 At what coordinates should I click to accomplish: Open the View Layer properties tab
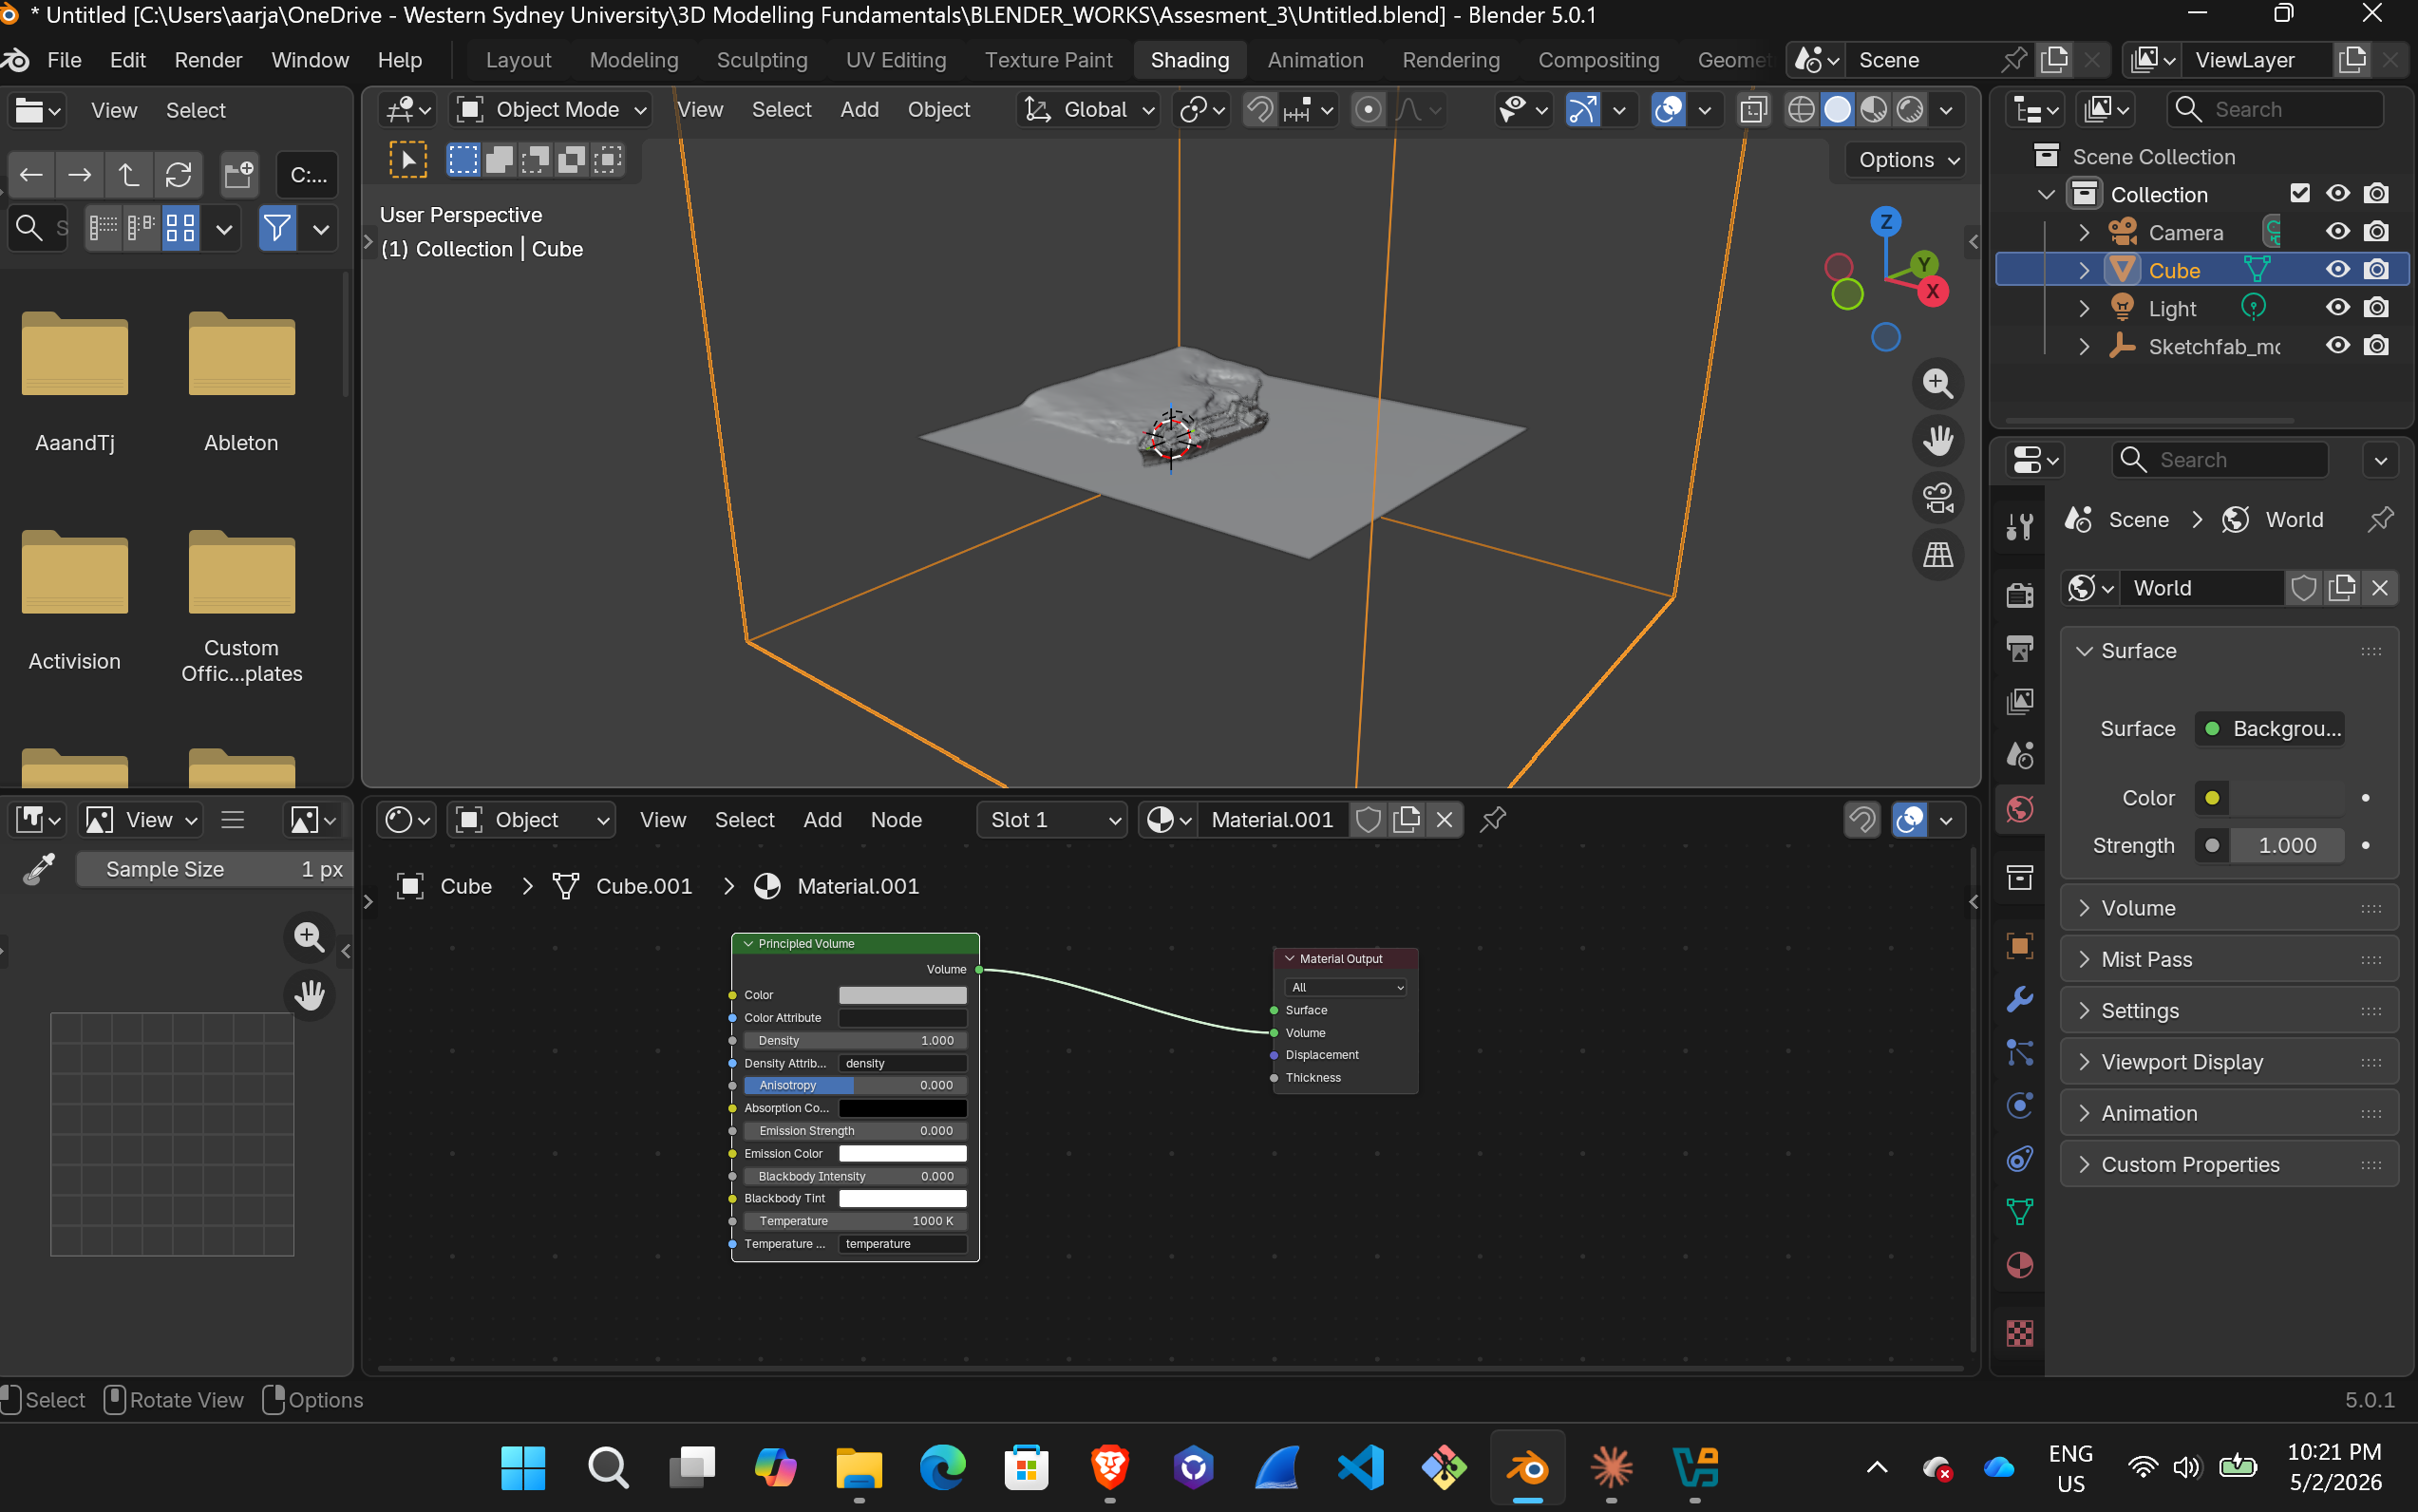point(2019,702)
